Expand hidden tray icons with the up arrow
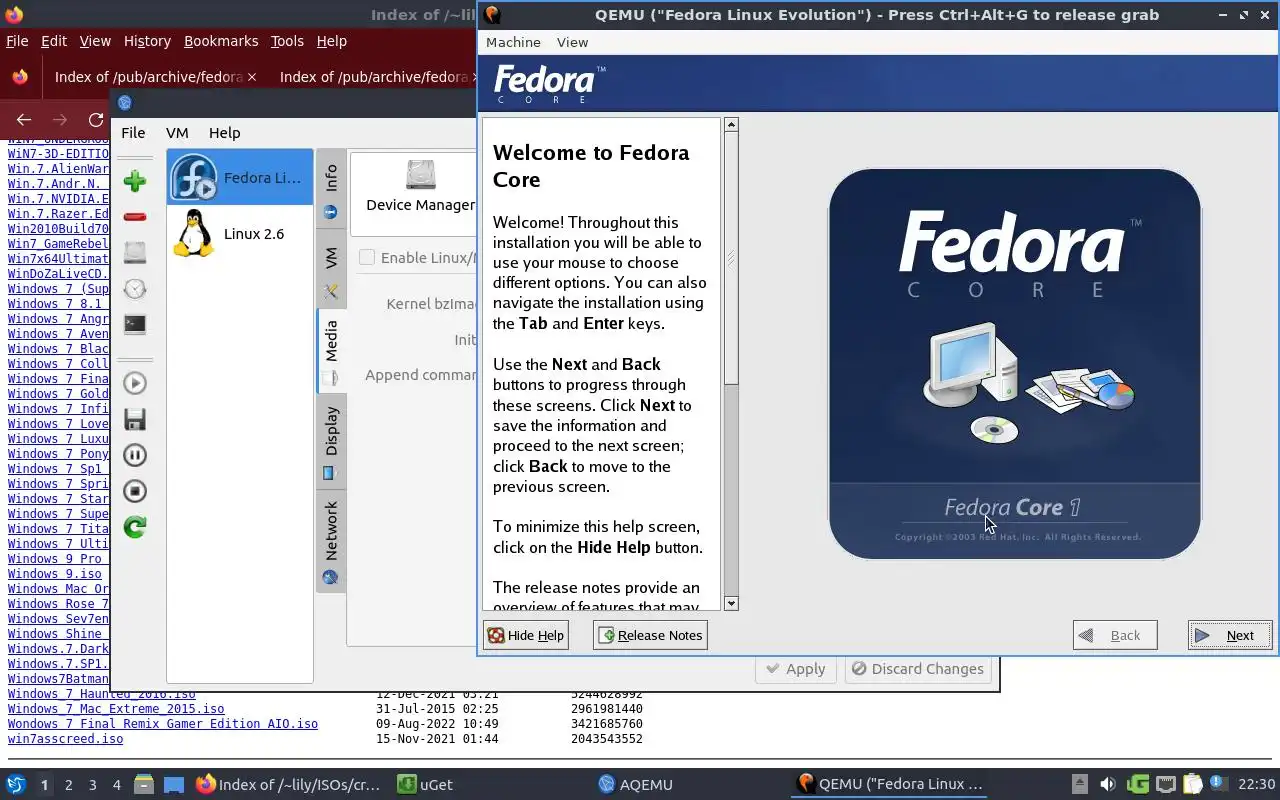Screen dimensions: 1280x800 [1079, 785]
